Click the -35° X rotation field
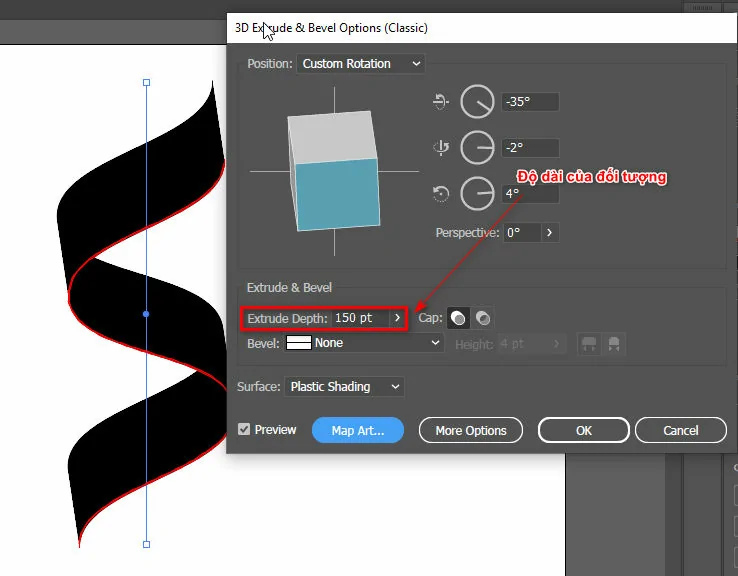Image resolution: width=738 pixels, height=576 pixels. pos(530,102)
